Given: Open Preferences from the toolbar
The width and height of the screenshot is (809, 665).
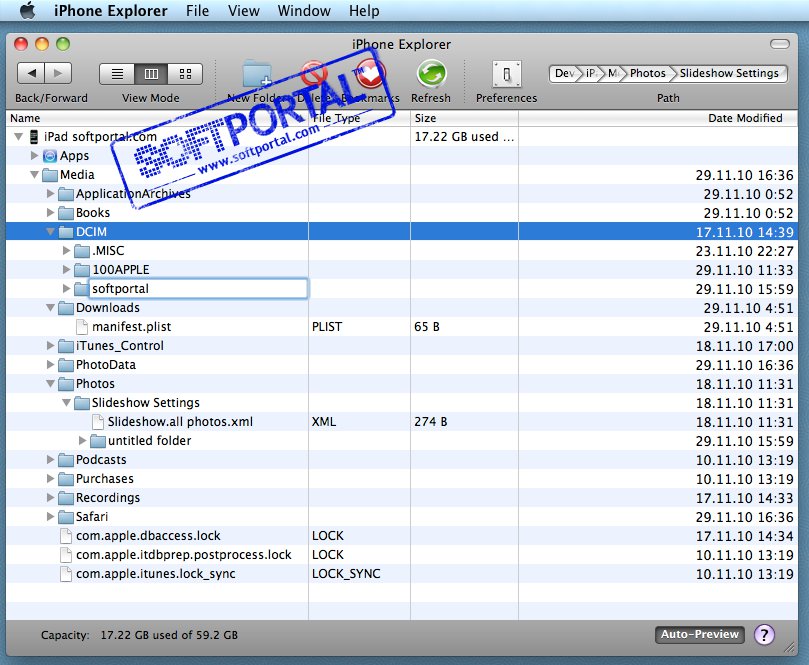Looking at the screenshot, I should [507, 74].
